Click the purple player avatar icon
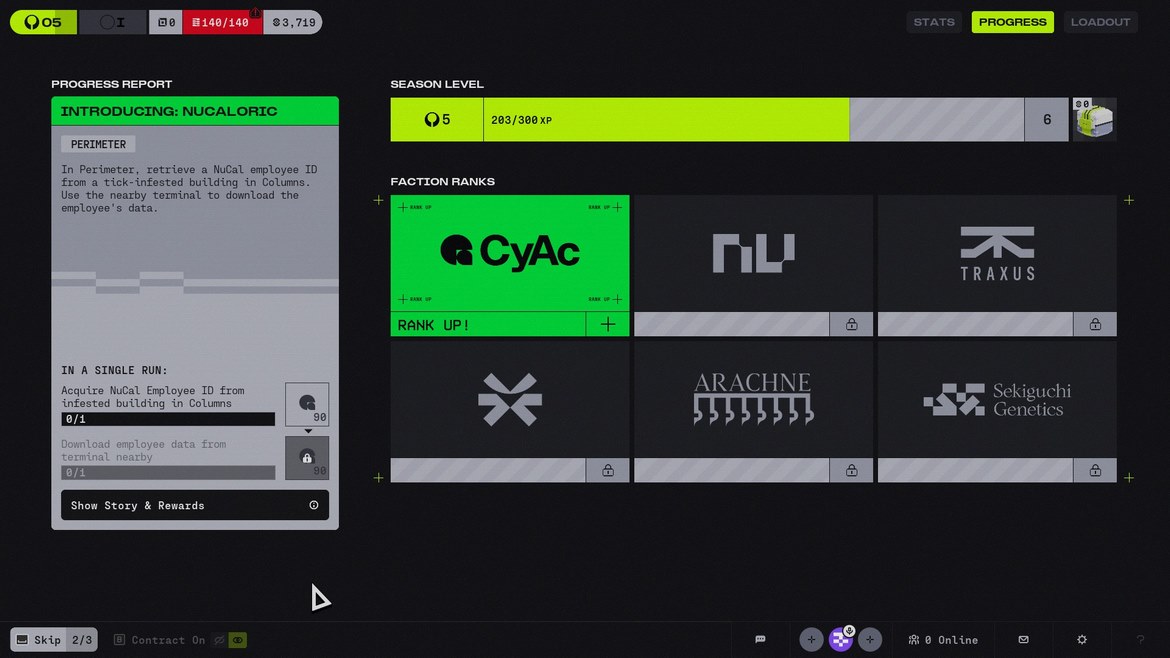The image size is (1170, 658). (841, 640)
